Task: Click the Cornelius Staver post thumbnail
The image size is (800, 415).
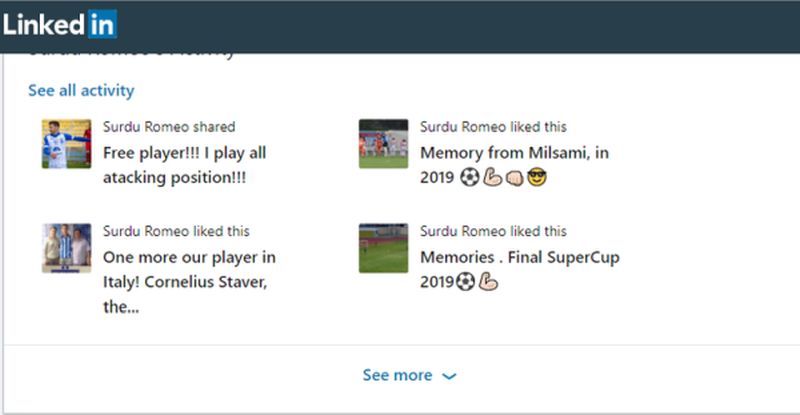Action: pos(66,248)
